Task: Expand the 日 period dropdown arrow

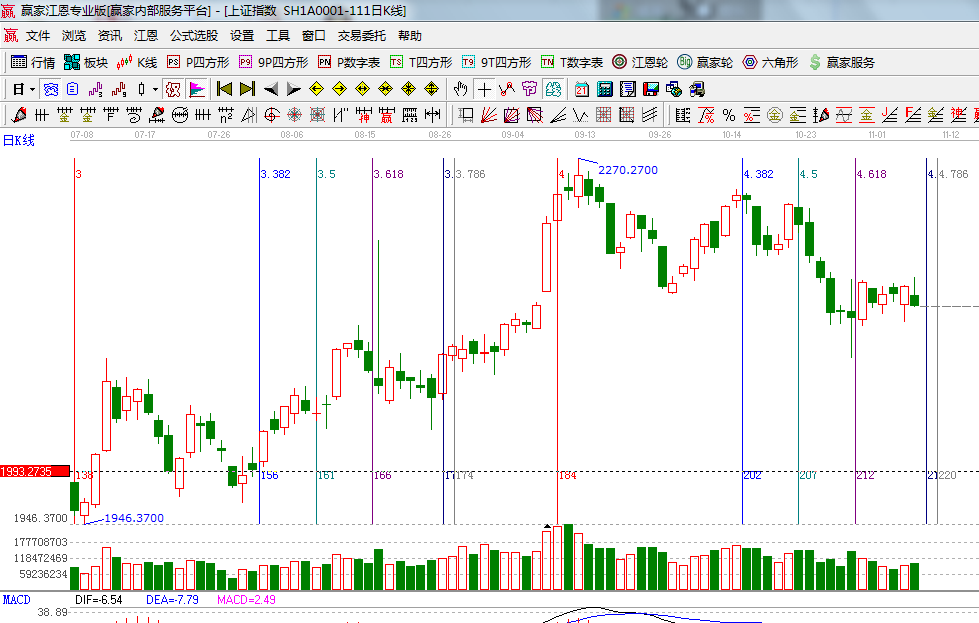Action: tap(32, 89)
